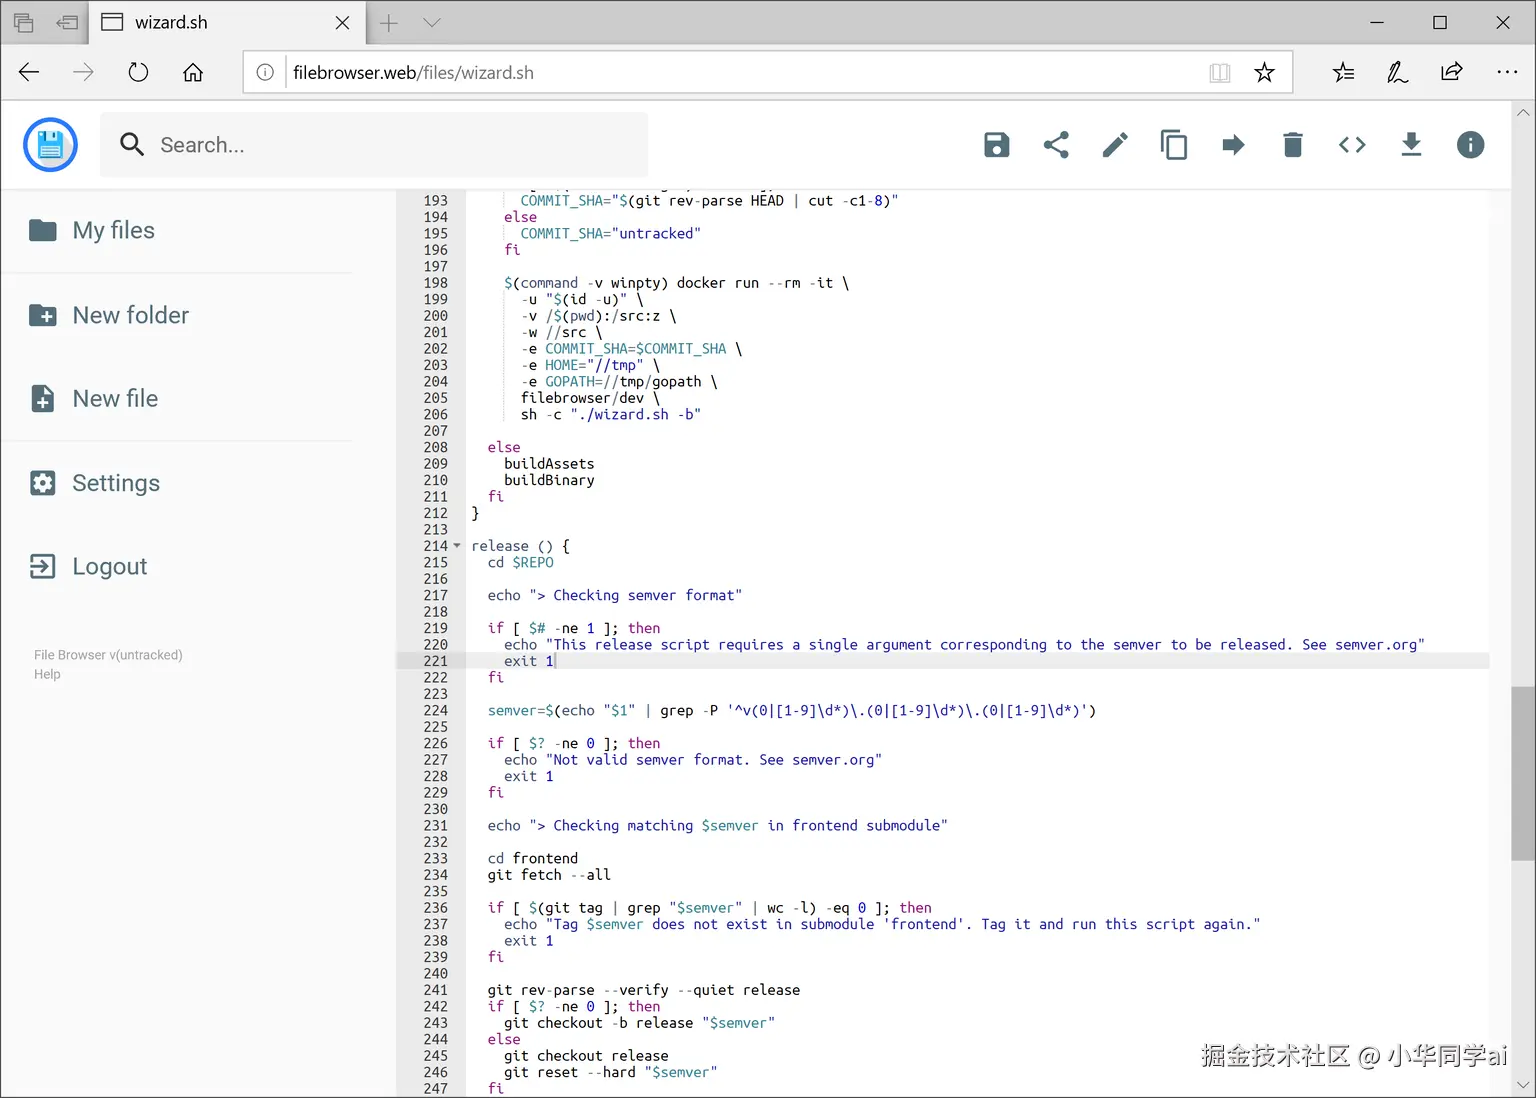1536x1098 pixels.
Task: Go to the browser home page icon
Action: click(193, 72)
